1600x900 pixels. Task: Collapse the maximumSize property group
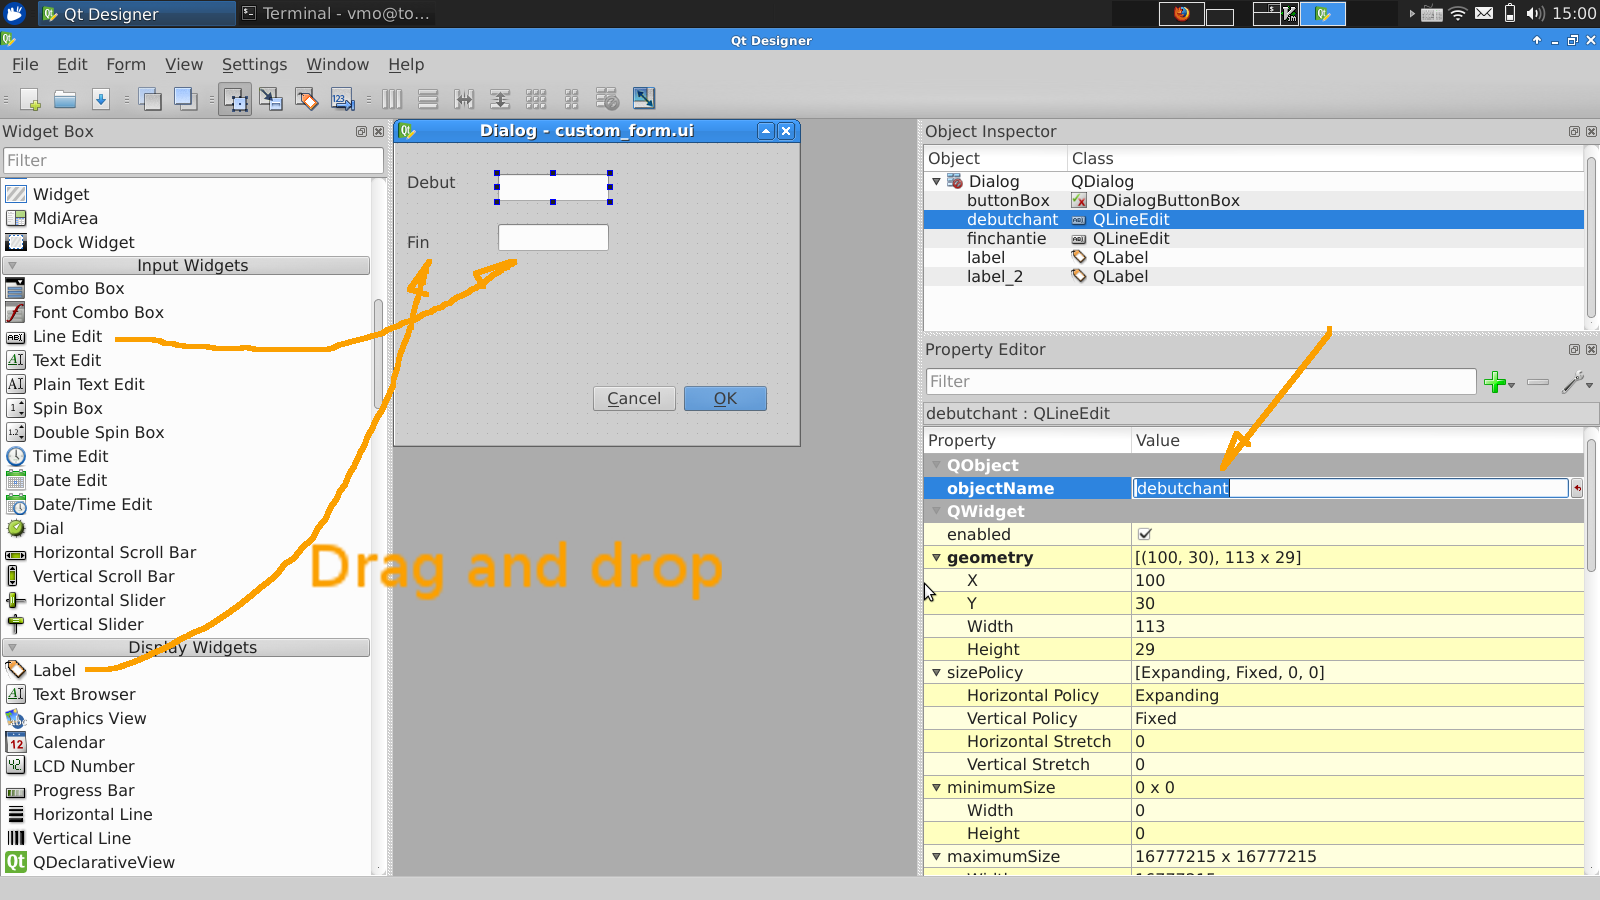click(937, 856)
